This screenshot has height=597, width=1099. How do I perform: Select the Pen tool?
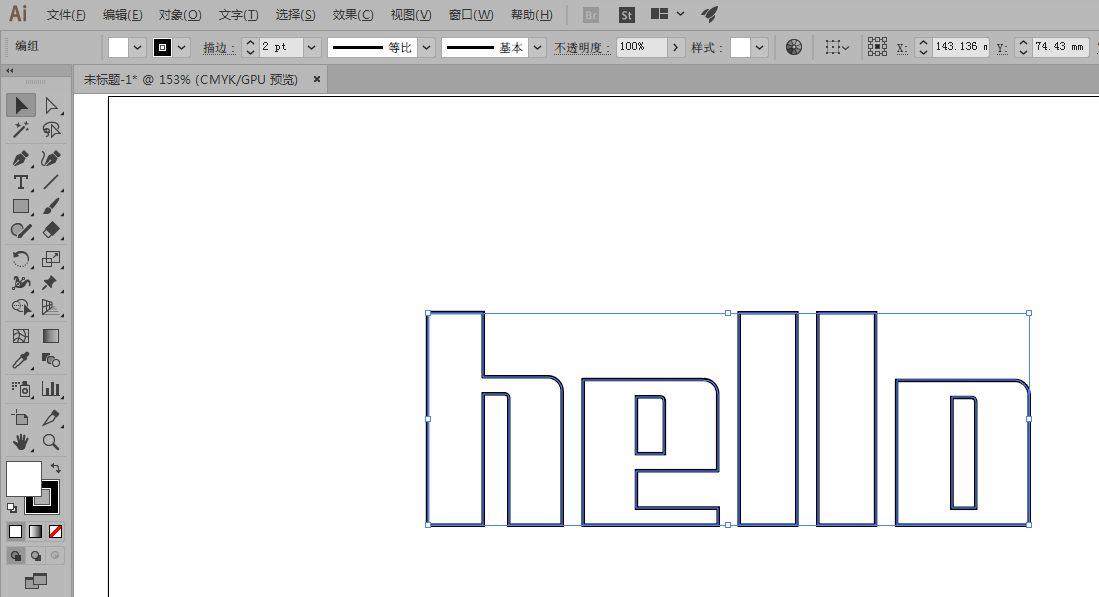point(21,158)
